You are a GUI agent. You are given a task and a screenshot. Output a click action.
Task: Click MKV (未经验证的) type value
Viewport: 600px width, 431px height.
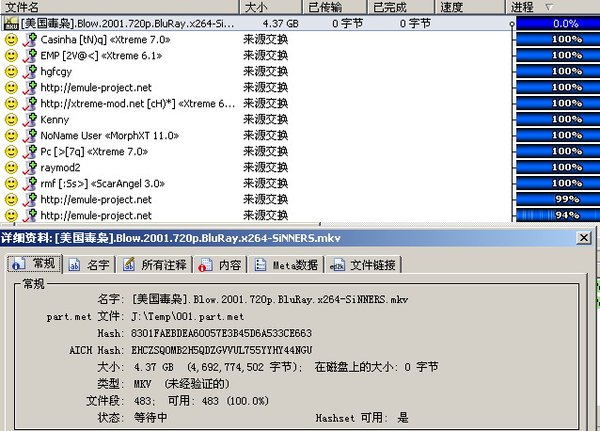tap(181, 384)
